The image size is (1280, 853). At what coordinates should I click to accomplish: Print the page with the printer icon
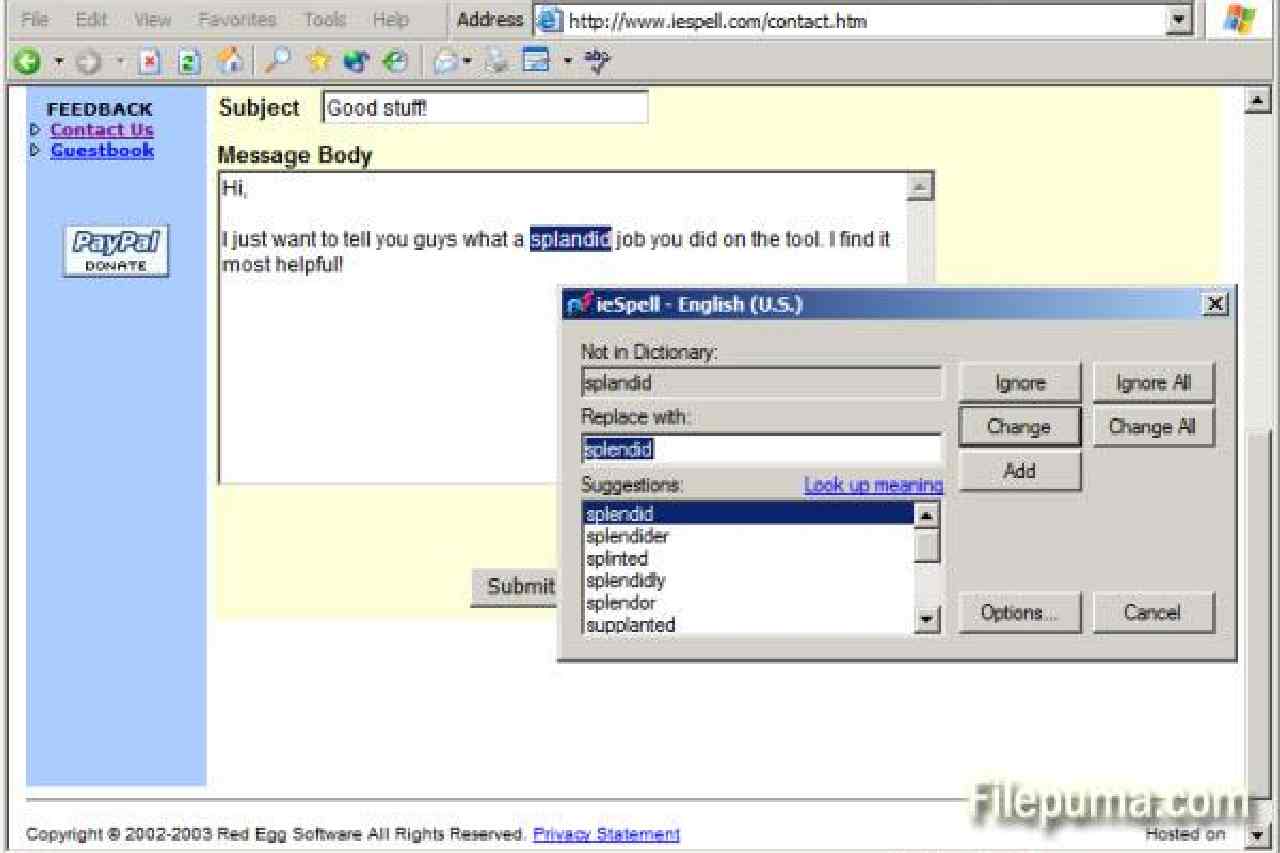pos(498,62)
